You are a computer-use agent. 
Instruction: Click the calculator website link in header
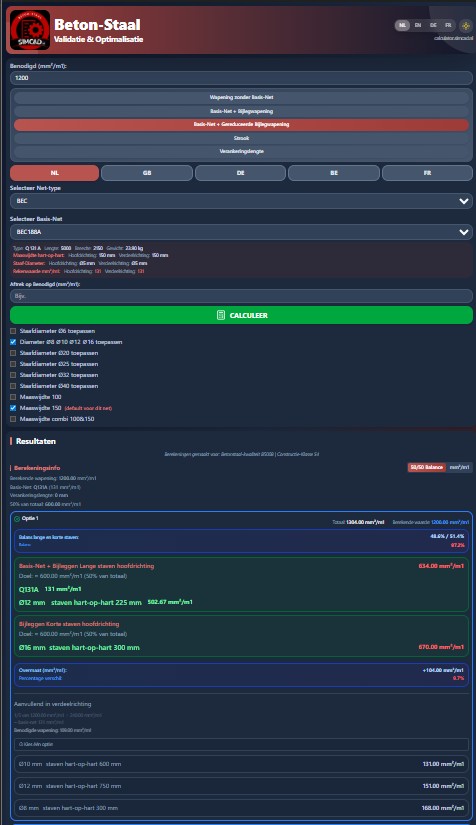click(x=453, y=38)
